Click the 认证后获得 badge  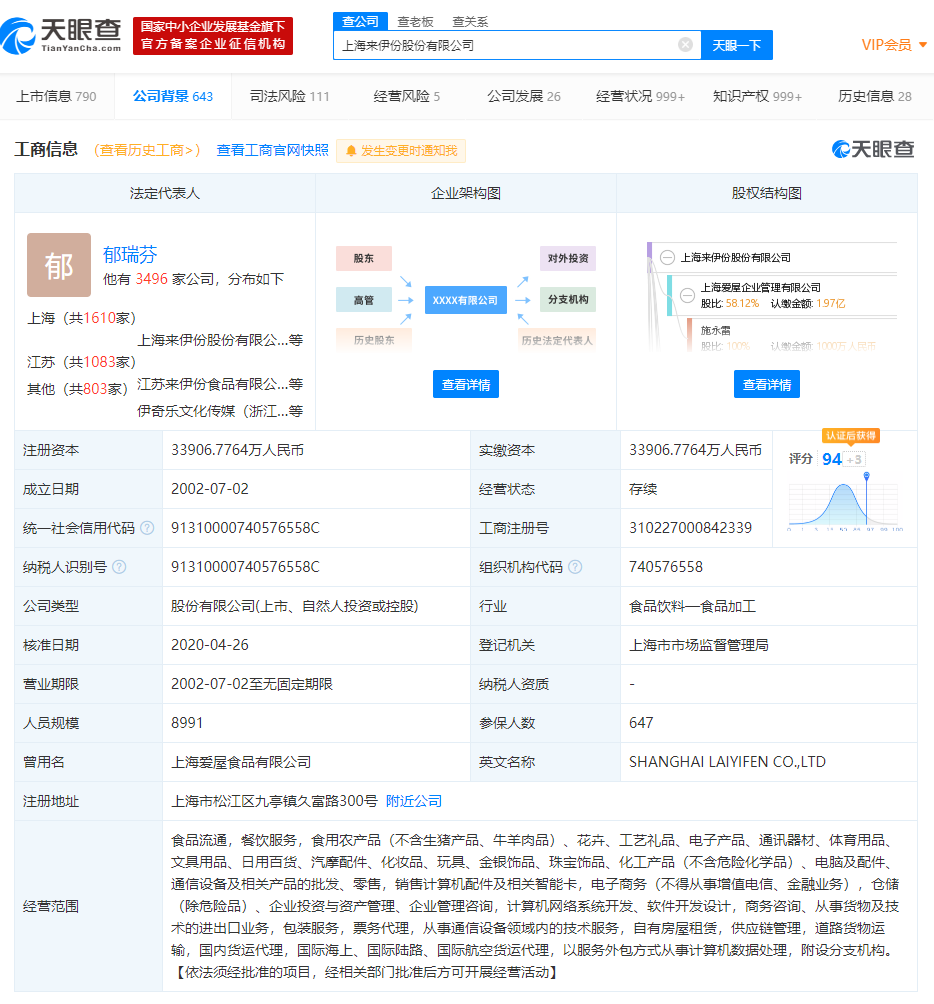(x=851, y=435)
